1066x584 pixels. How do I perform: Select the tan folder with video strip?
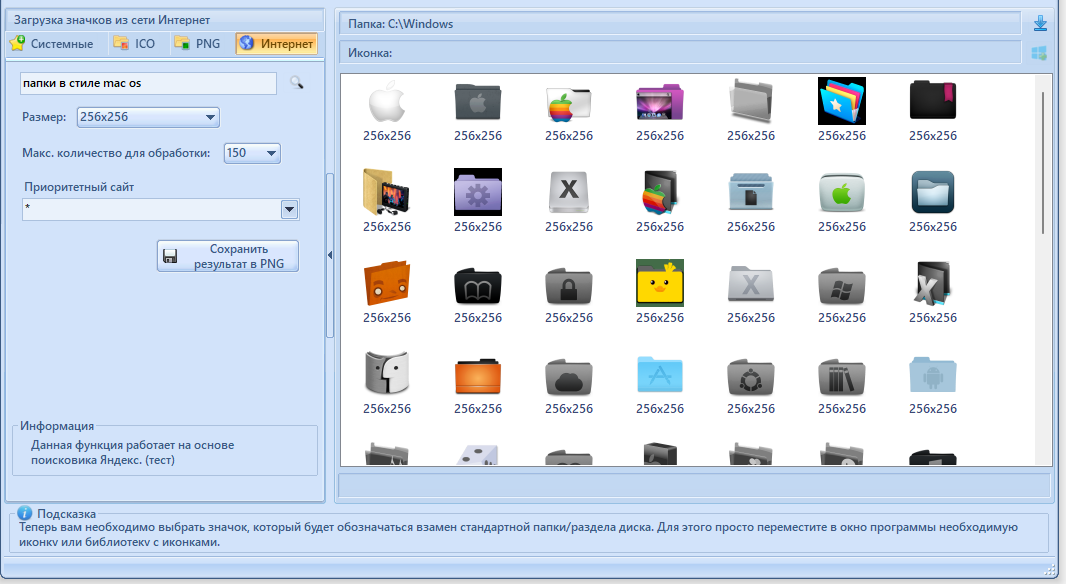coord(386,192)
